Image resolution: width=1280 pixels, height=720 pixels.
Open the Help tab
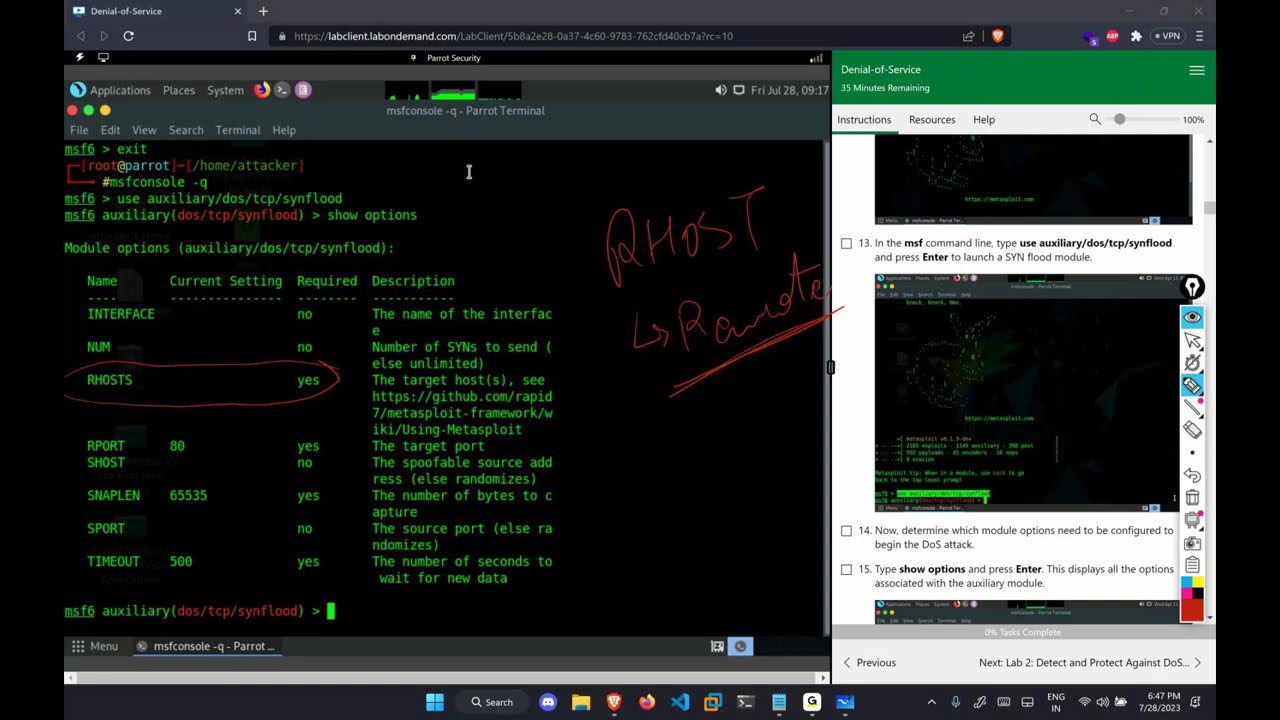tap(984, 119)
